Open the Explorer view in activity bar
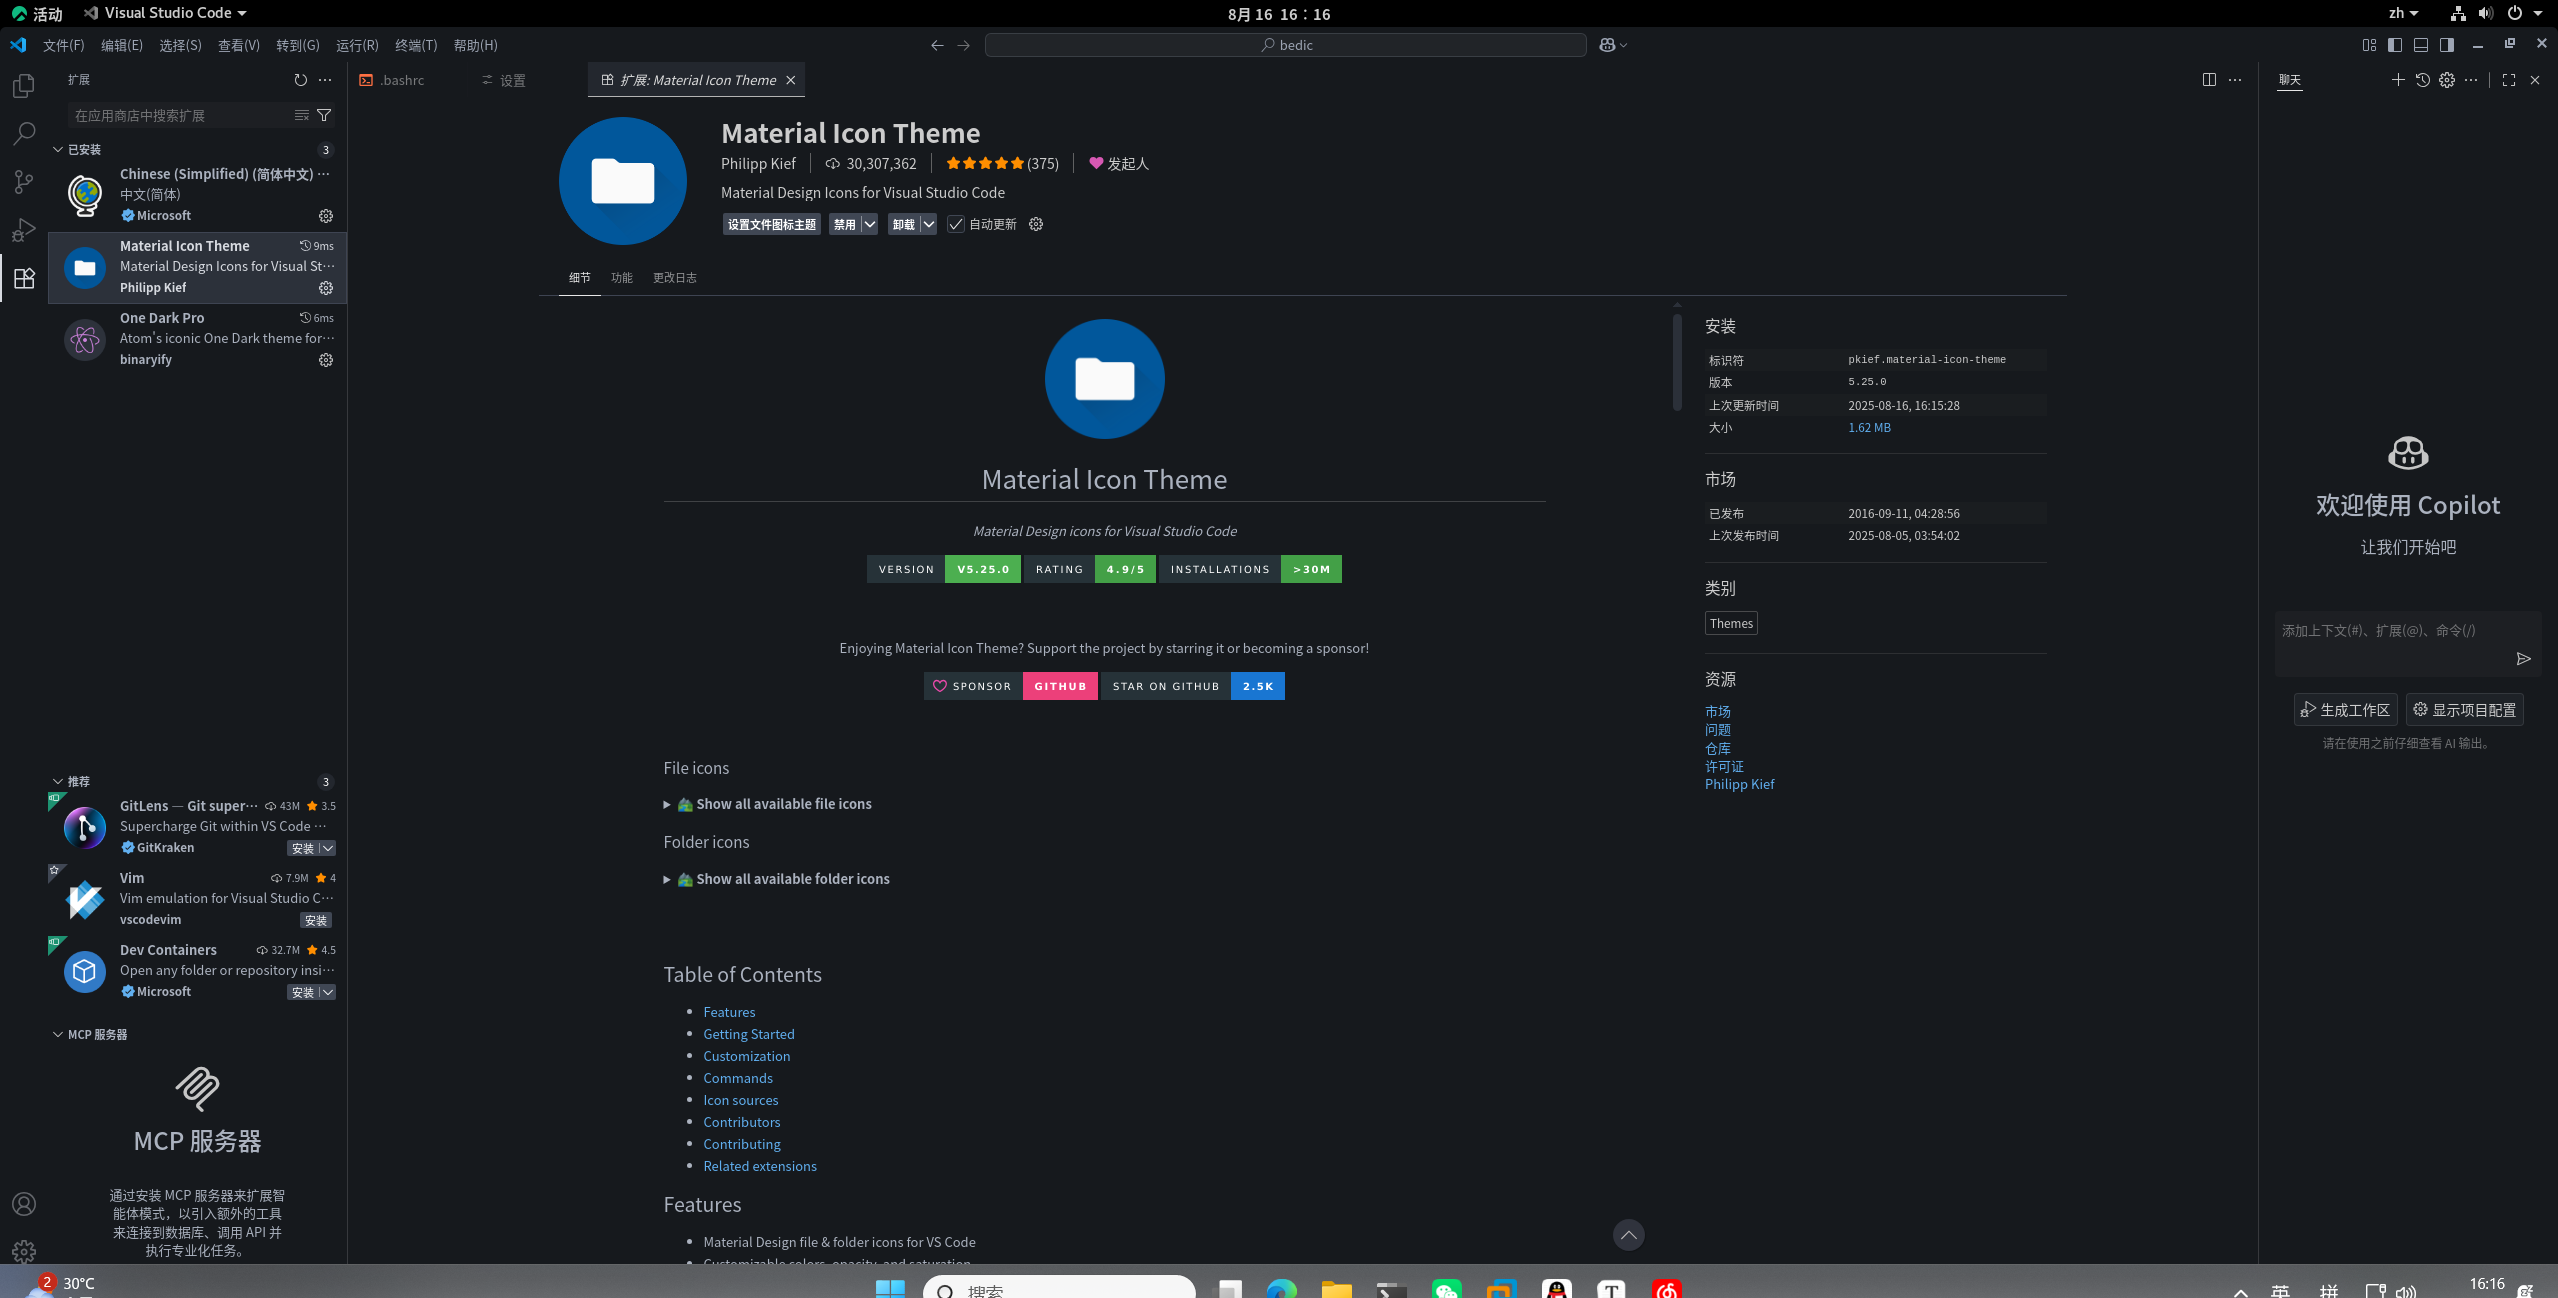This screenshot has height=1298, width=2558. pos(24,86)
